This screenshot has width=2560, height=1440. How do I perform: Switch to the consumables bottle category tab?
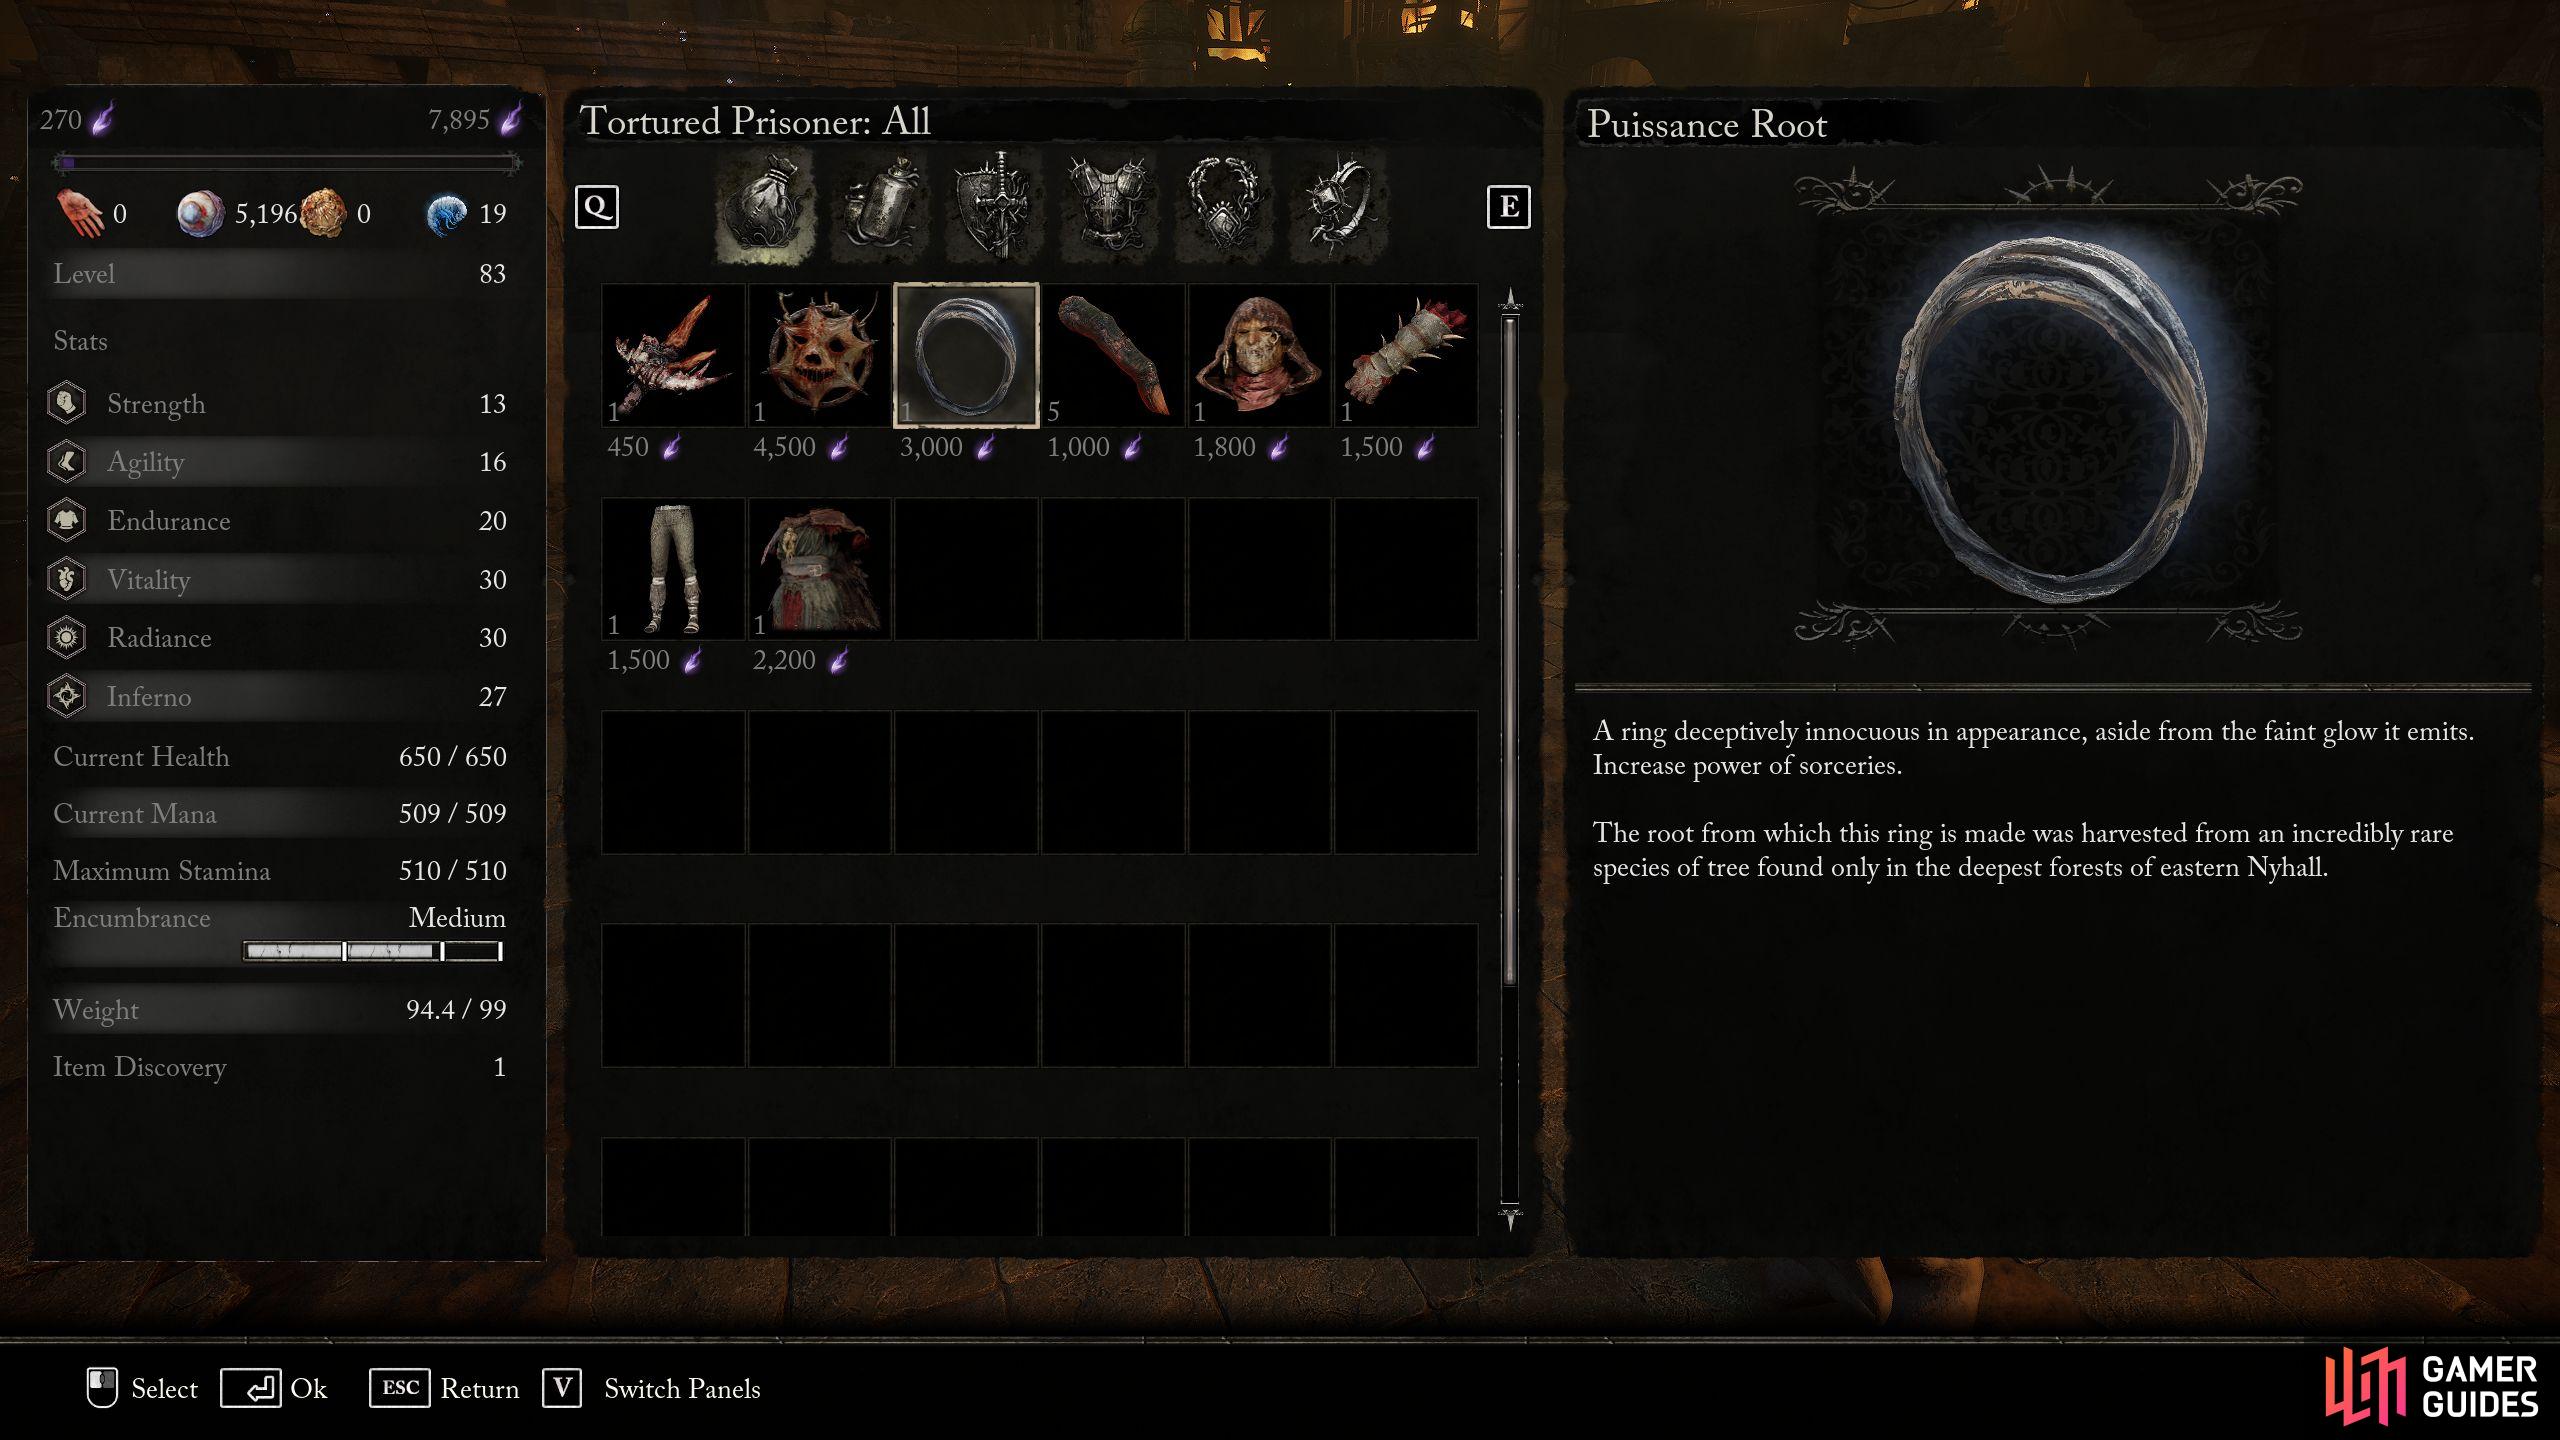point(880,207)
